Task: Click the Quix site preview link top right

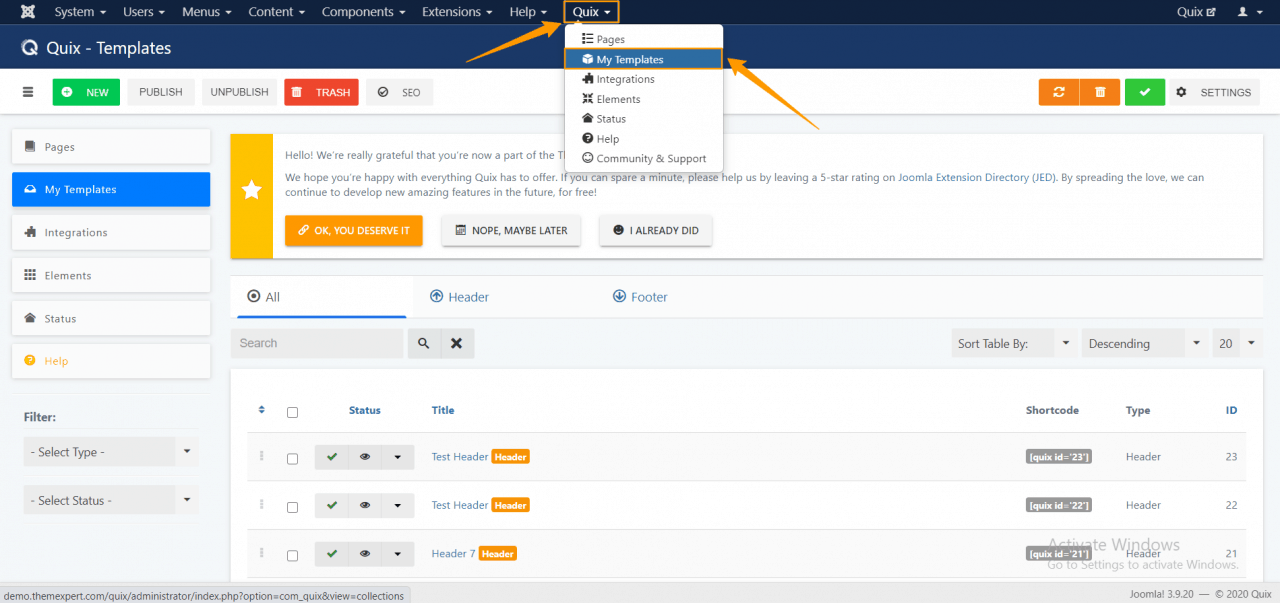Action: 1197,12
